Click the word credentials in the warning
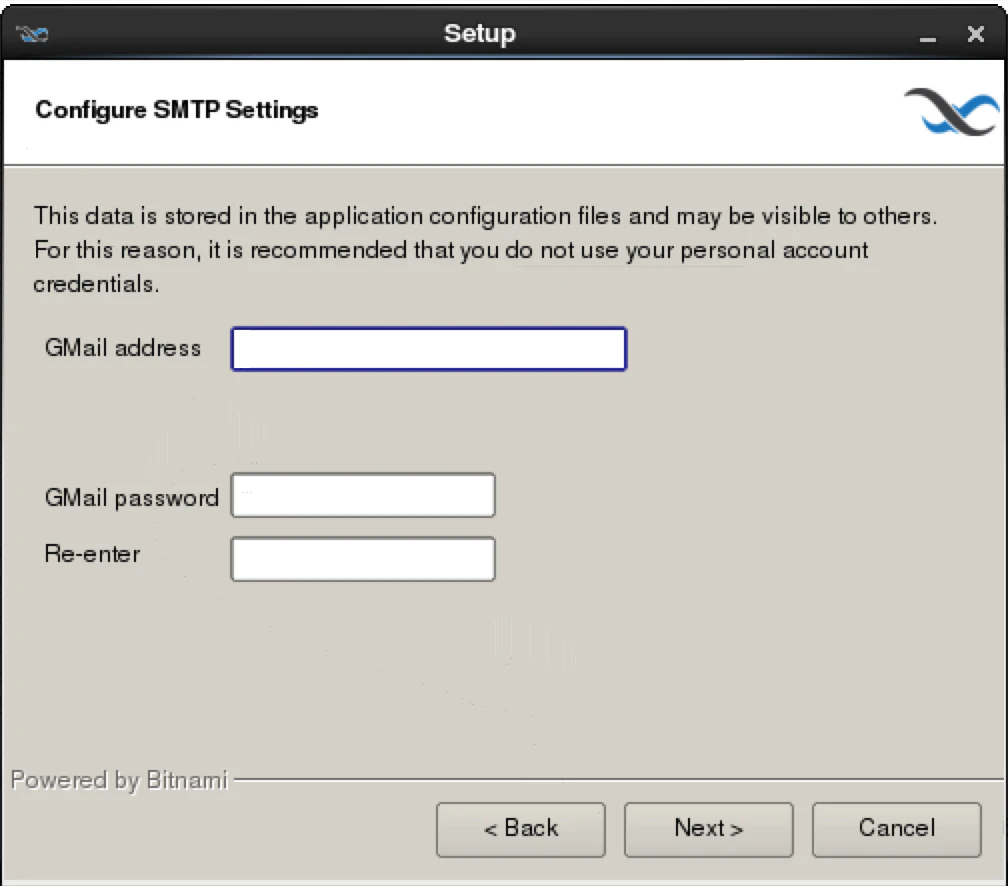 coord(96,284)
